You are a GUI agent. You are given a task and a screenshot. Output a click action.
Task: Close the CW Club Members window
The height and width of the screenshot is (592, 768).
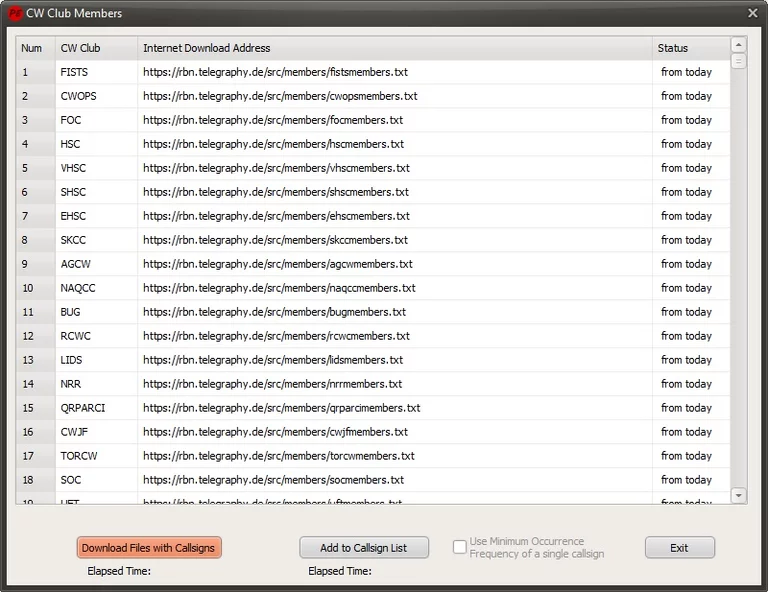click(x=752, y=13)
